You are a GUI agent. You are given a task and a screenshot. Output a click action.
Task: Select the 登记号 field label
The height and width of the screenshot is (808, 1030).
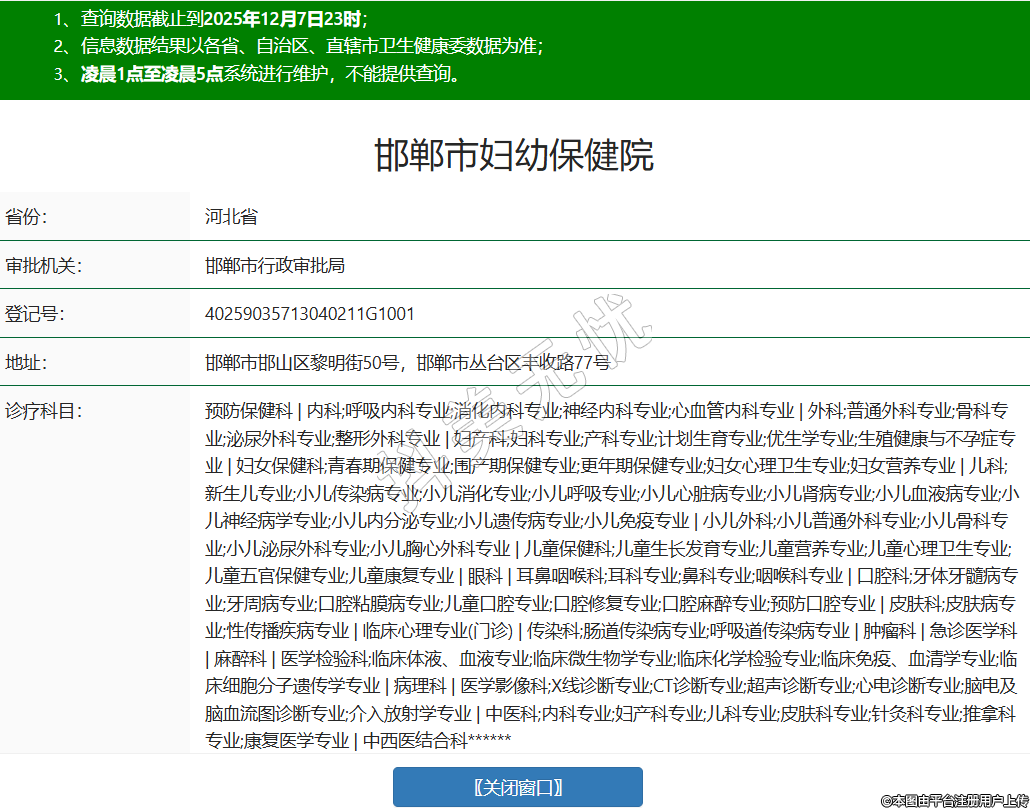(x=35, y=314)
